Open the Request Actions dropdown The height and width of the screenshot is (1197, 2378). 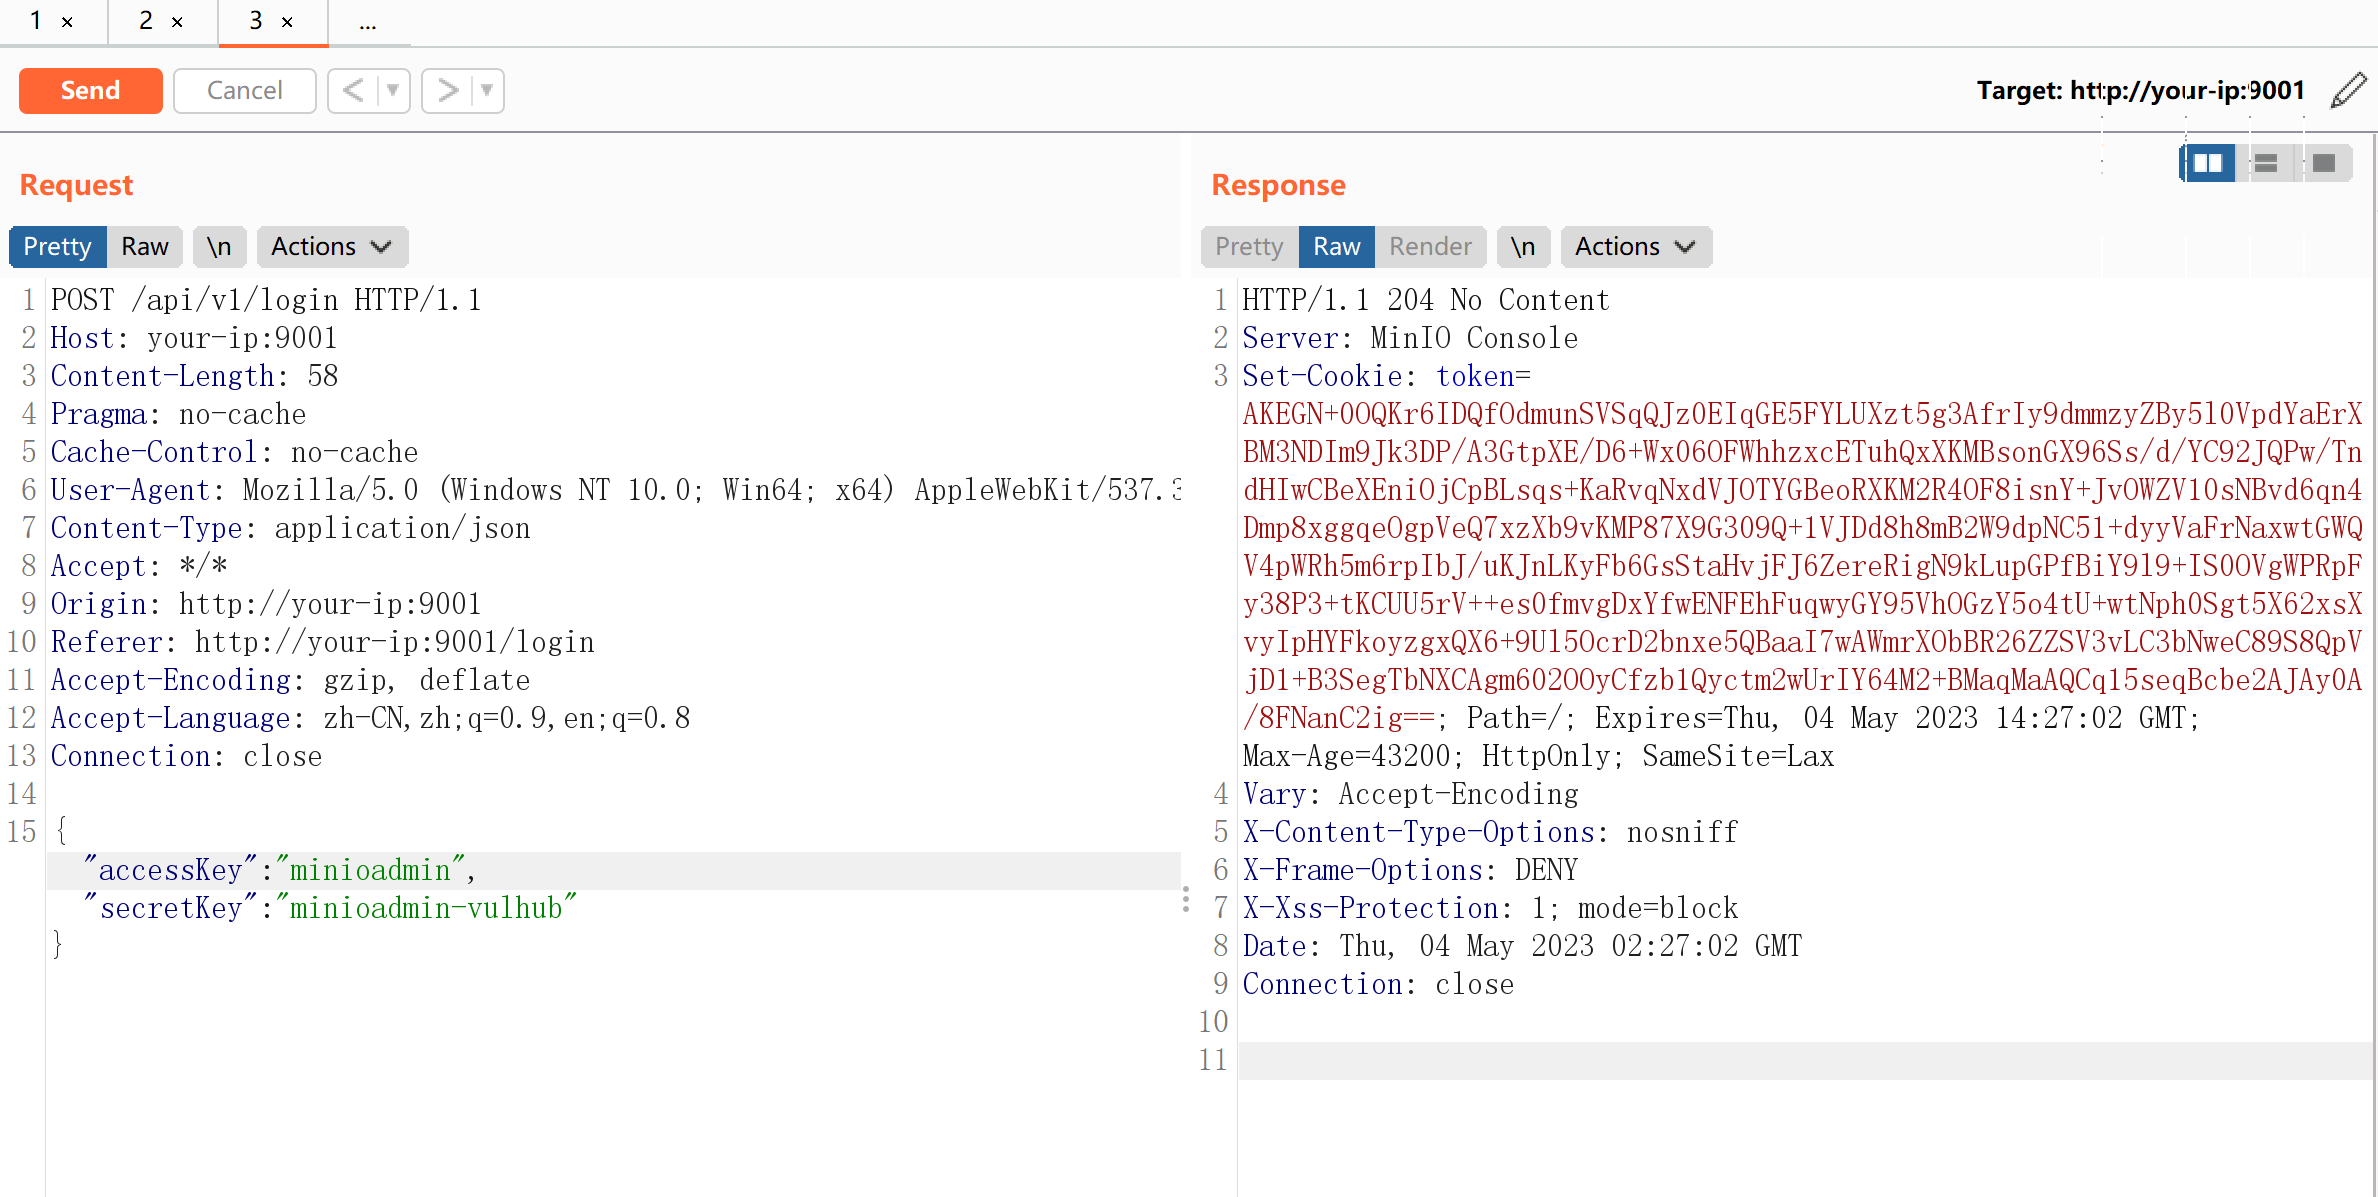coord(331,247)
